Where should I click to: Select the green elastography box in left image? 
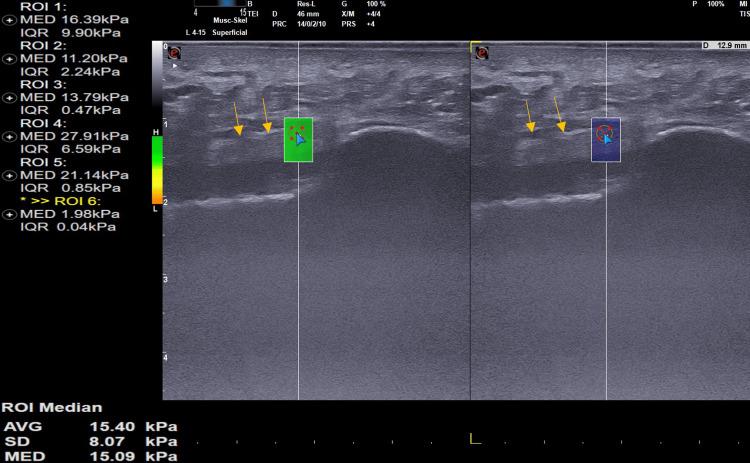[x=298, y=140]
